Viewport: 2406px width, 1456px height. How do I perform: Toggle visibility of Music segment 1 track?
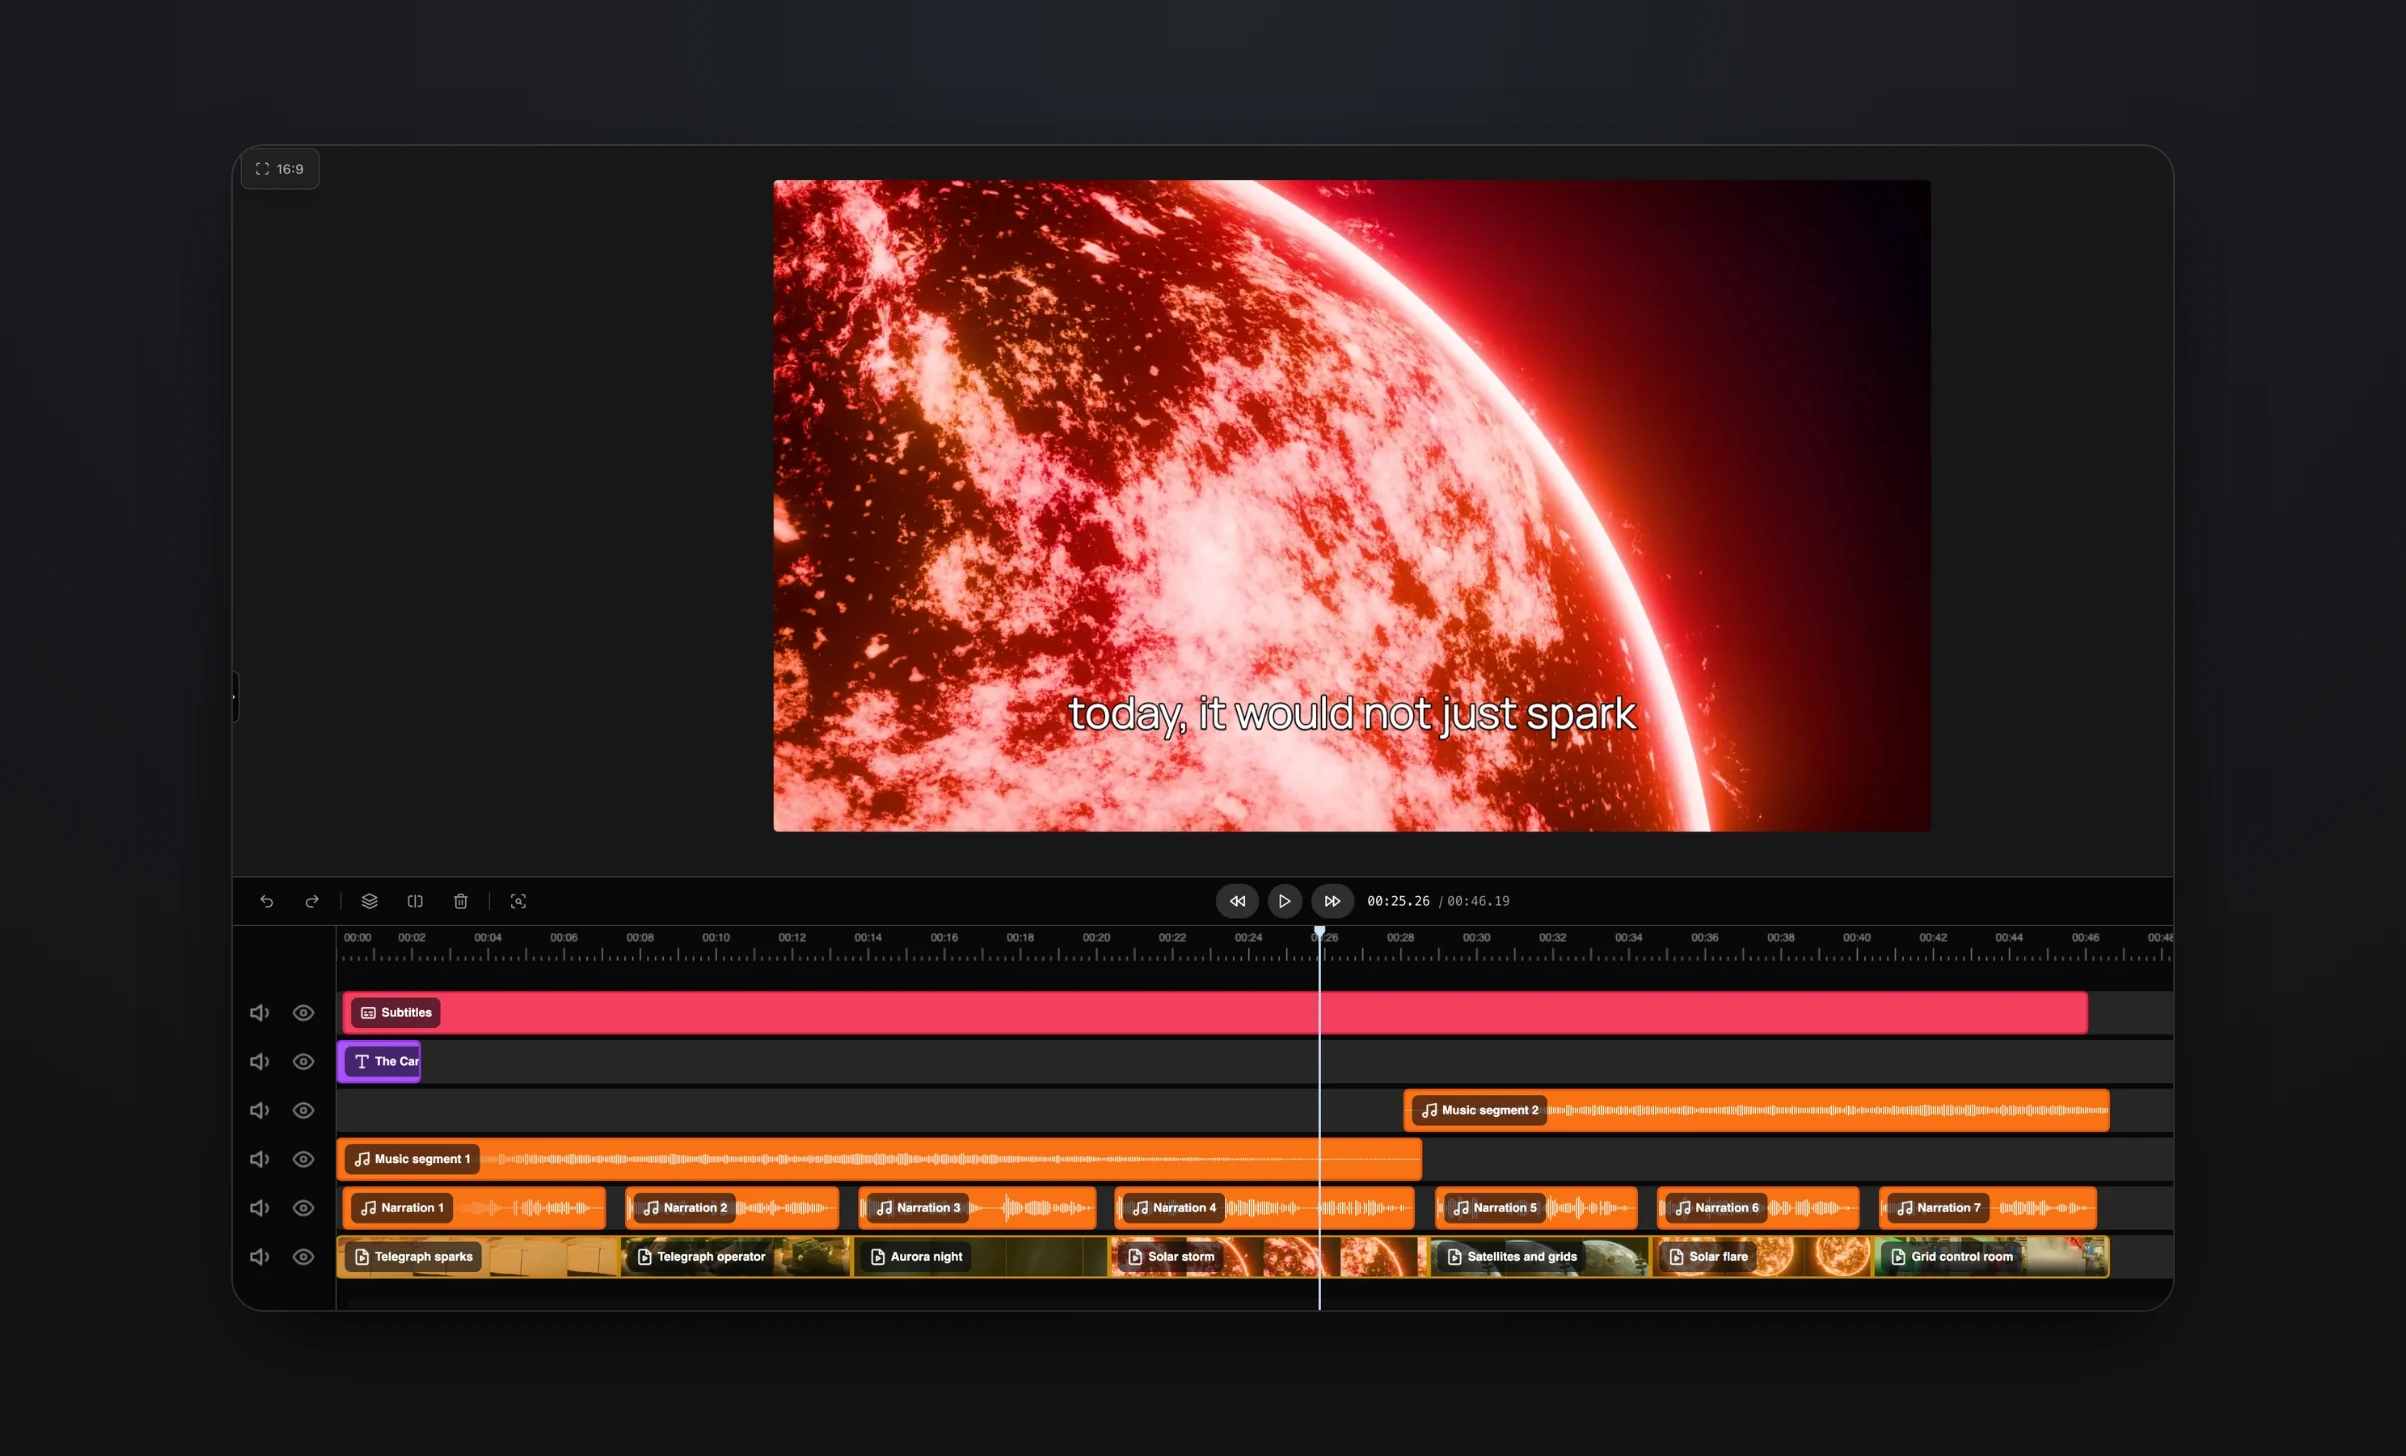coord(303,1159)
